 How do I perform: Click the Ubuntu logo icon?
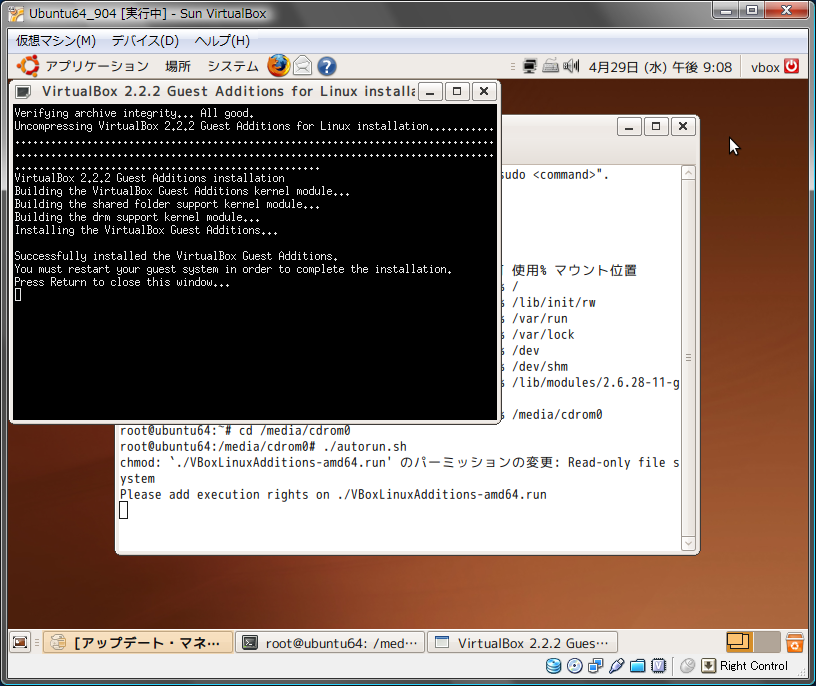point(28,66)
